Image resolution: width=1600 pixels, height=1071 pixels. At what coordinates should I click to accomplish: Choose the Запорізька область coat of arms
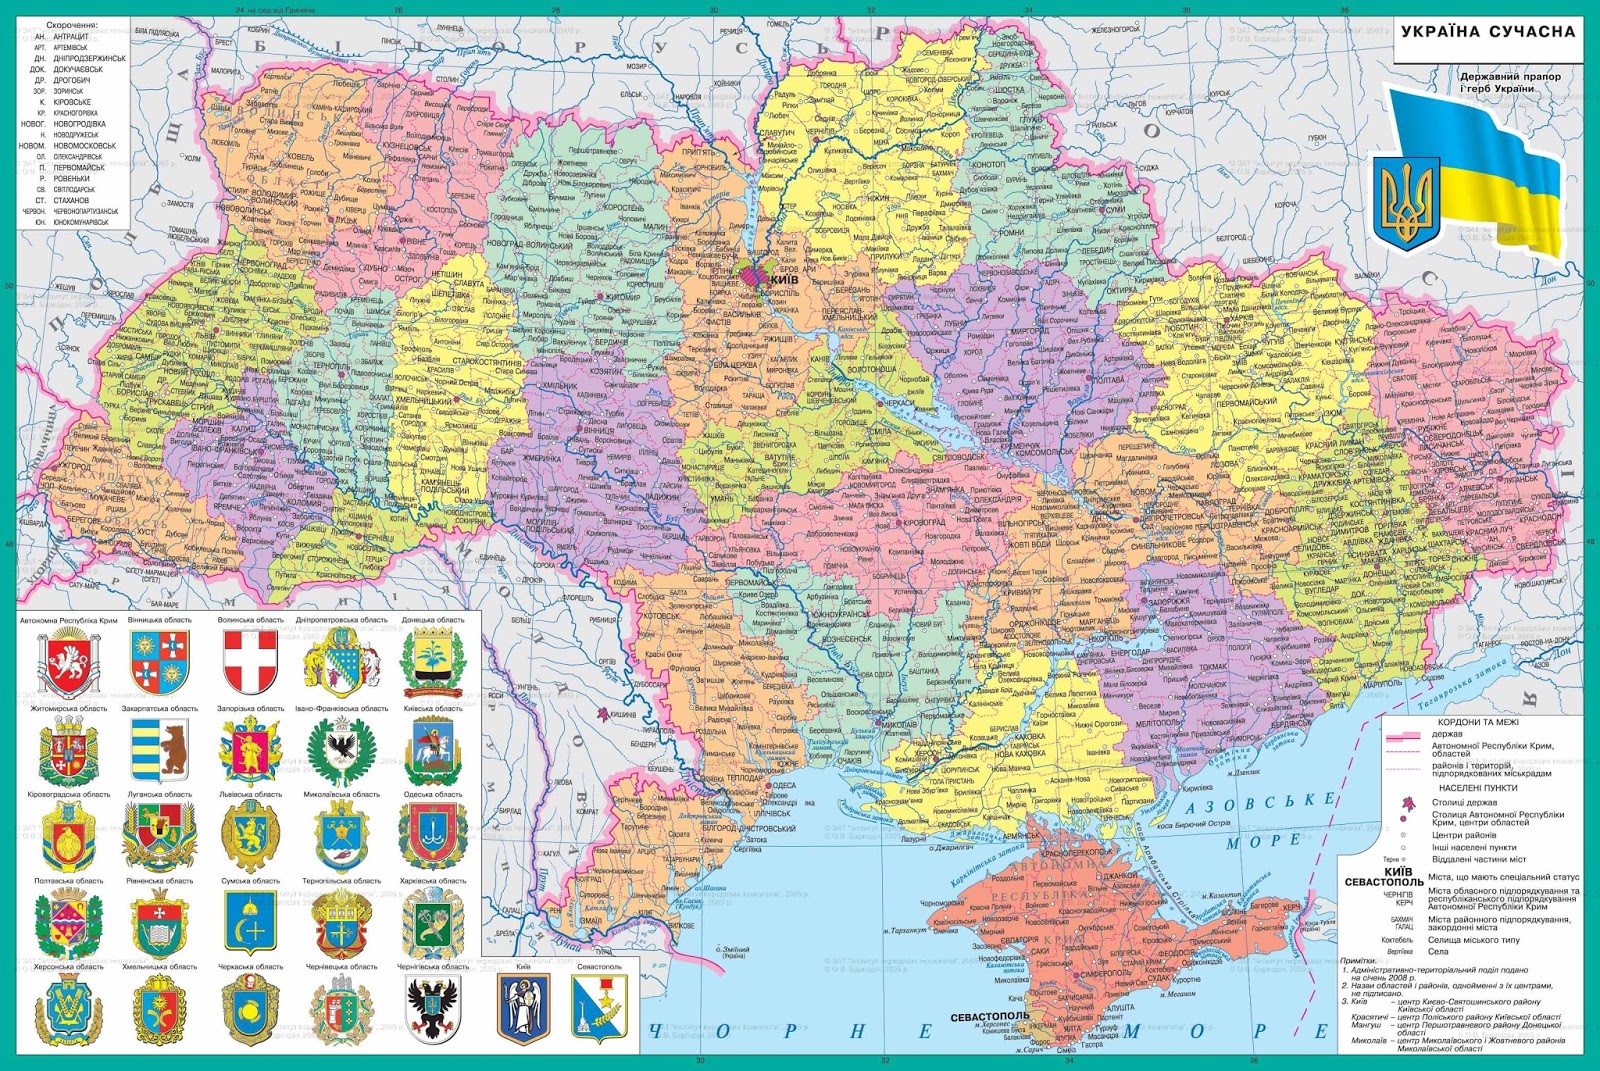(250, 751)
